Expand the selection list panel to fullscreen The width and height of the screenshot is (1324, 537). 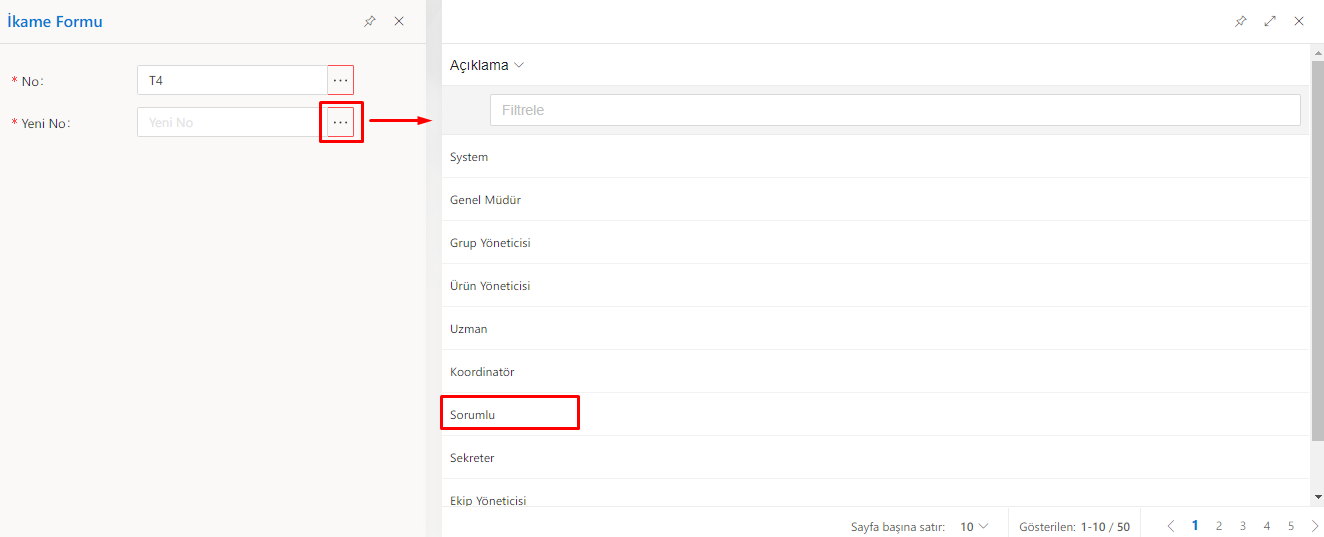pos(1270,21)
